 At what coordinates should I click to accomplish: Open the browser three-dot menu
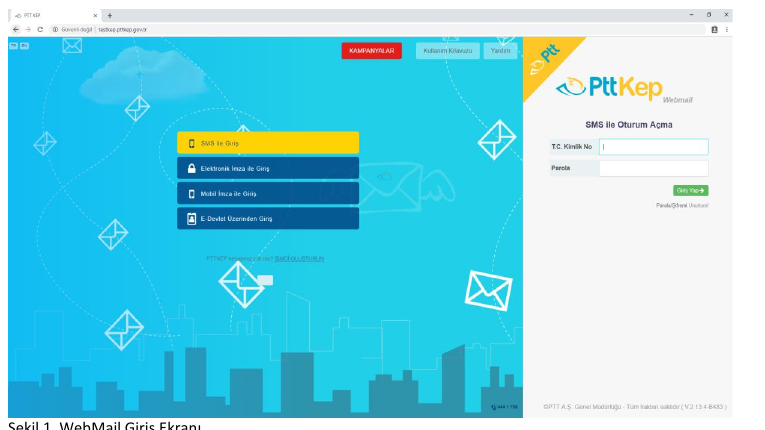pyautogui.click(x=726, y=30)
